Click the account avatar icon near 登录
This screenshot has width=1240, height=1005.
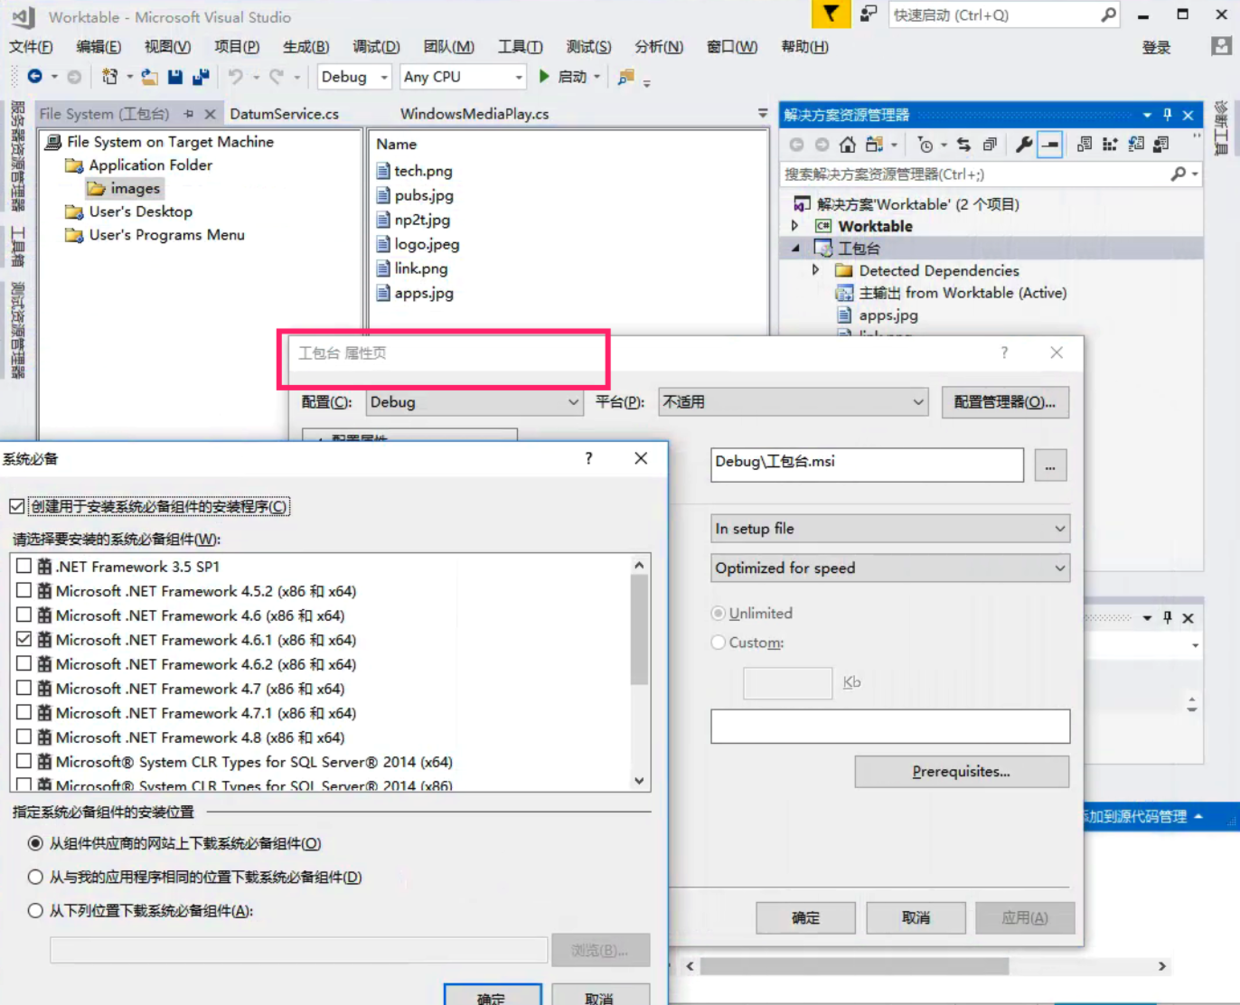[1221, 46]
